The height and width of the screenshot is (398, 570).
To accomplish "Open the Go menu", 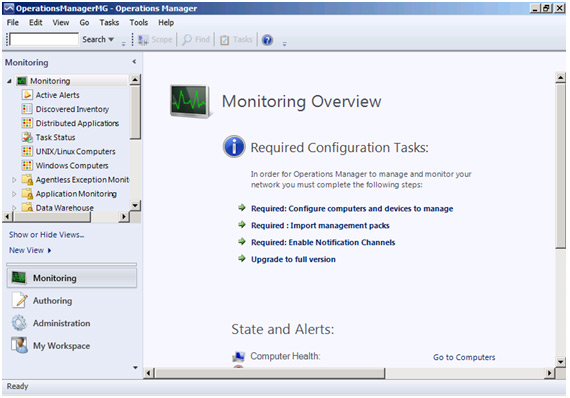I will point(84,23).
